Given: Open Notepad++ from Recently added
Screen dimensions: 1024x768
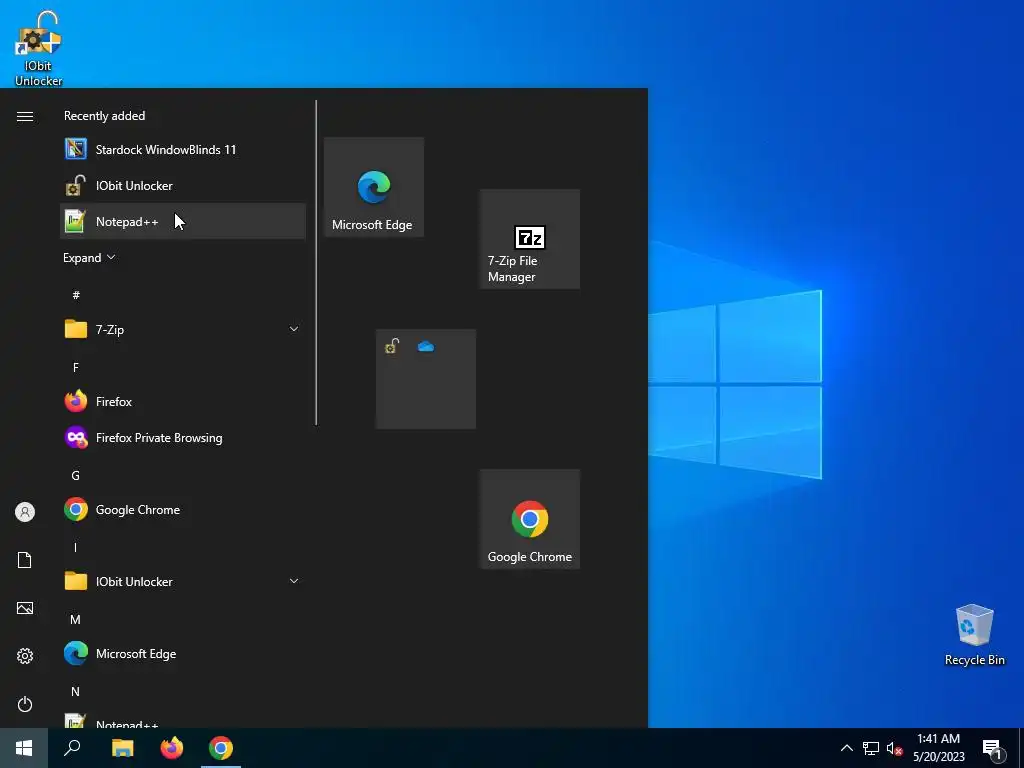Looking at the screenshot, I should pyautogui.click(x=183, y=221).
